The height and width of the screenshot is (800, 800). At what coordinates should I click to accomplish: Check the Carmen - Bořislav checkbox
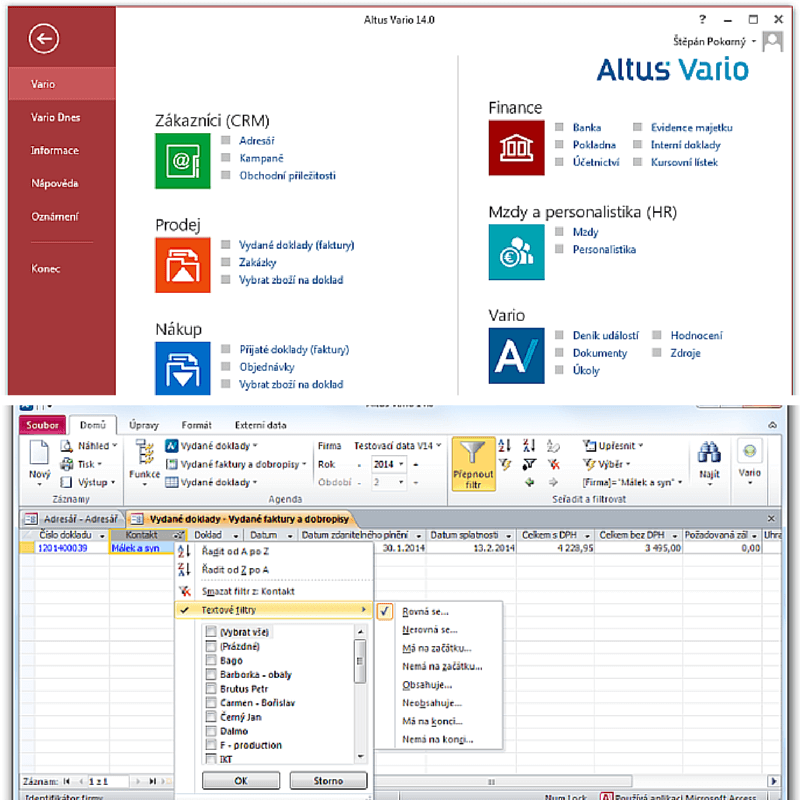coord(211,703)
